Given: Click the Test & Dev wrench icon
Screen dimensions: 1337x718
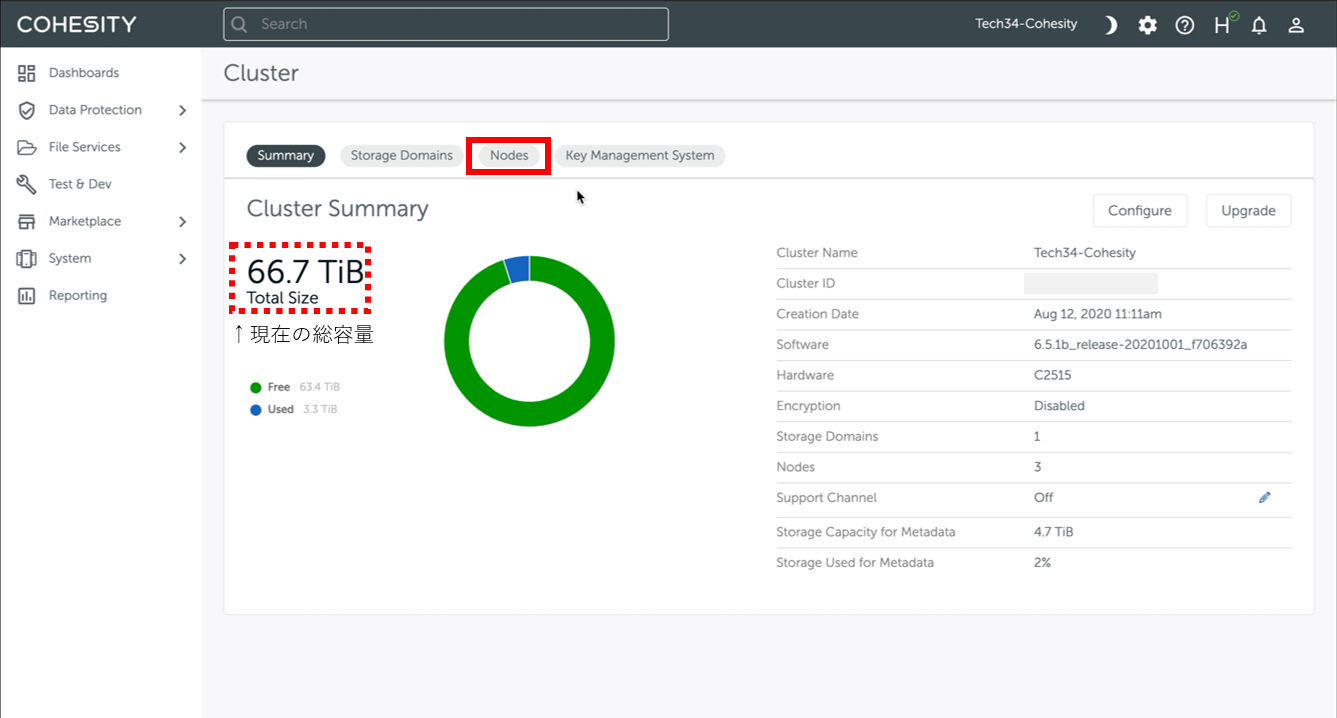Looking at the screenshot, I should pos(27,184).
